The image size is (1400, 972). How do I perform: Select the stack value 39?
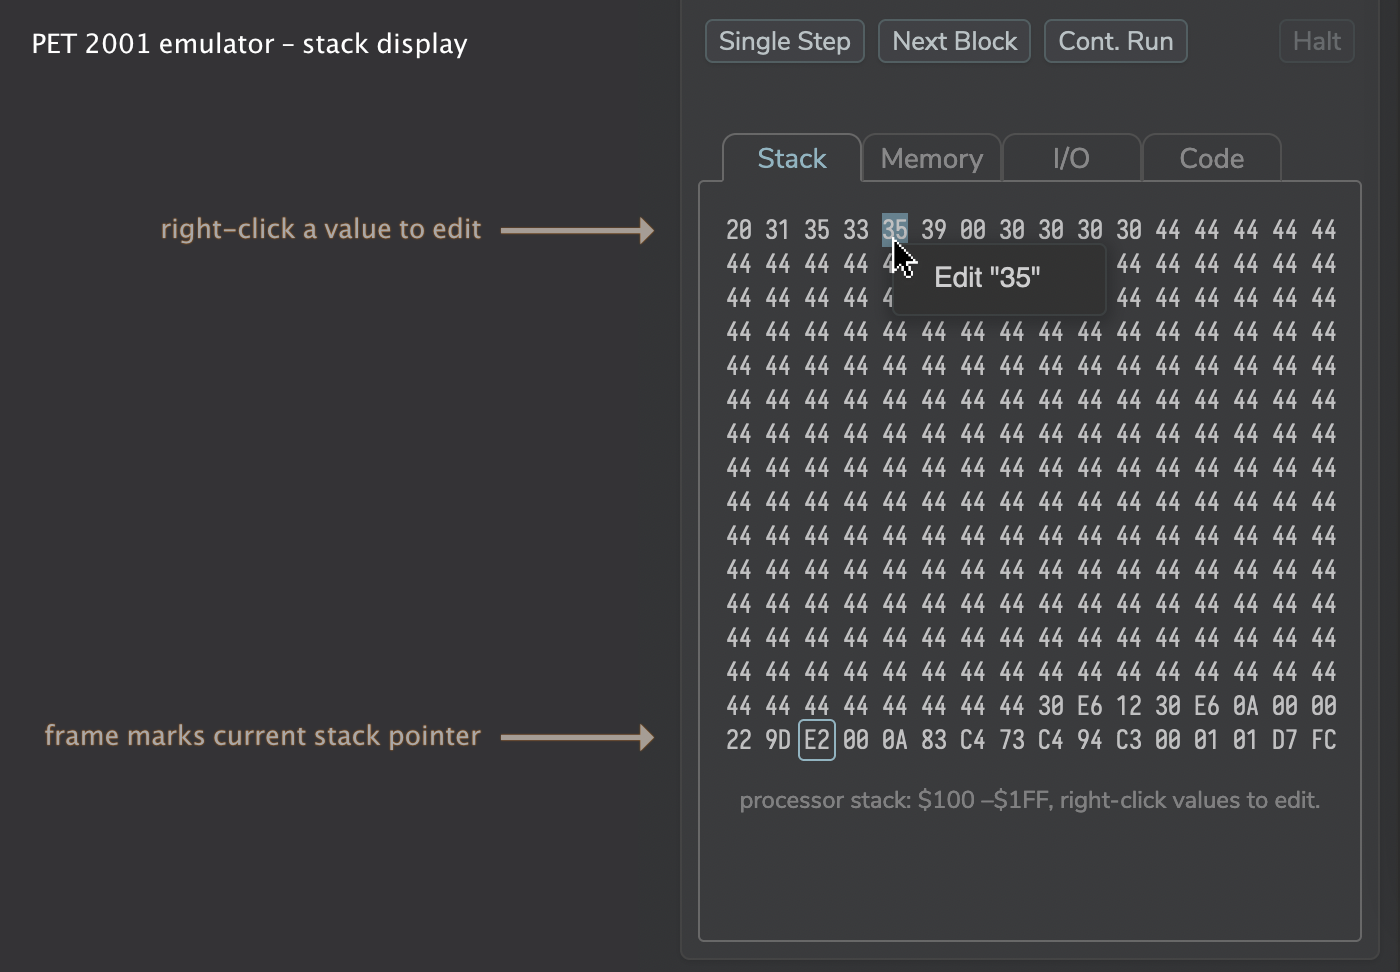[x=934, y=230]
